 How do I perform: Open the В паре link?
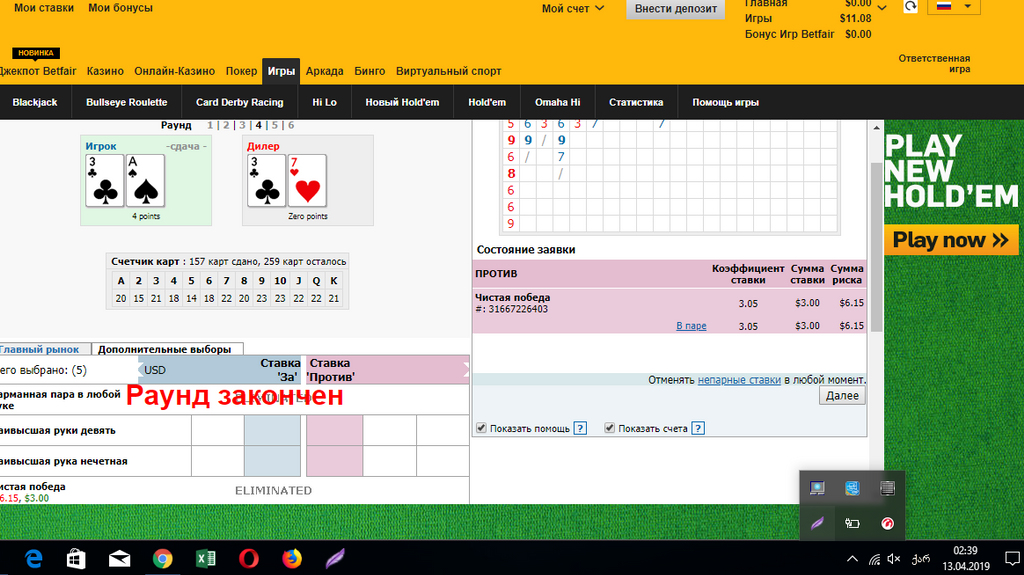point(691,326)
